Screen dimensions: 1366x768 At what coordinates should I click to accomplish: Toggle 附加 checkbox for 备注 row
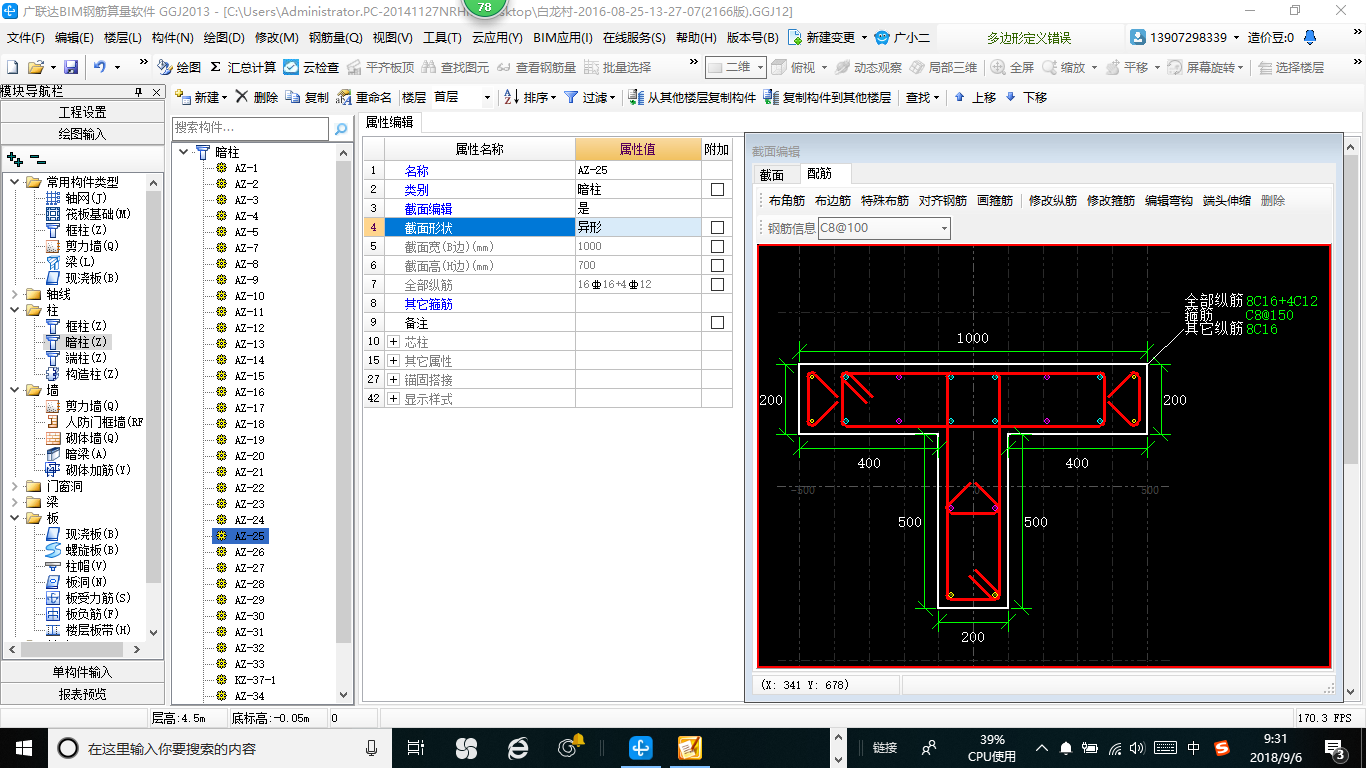(717, 323)
